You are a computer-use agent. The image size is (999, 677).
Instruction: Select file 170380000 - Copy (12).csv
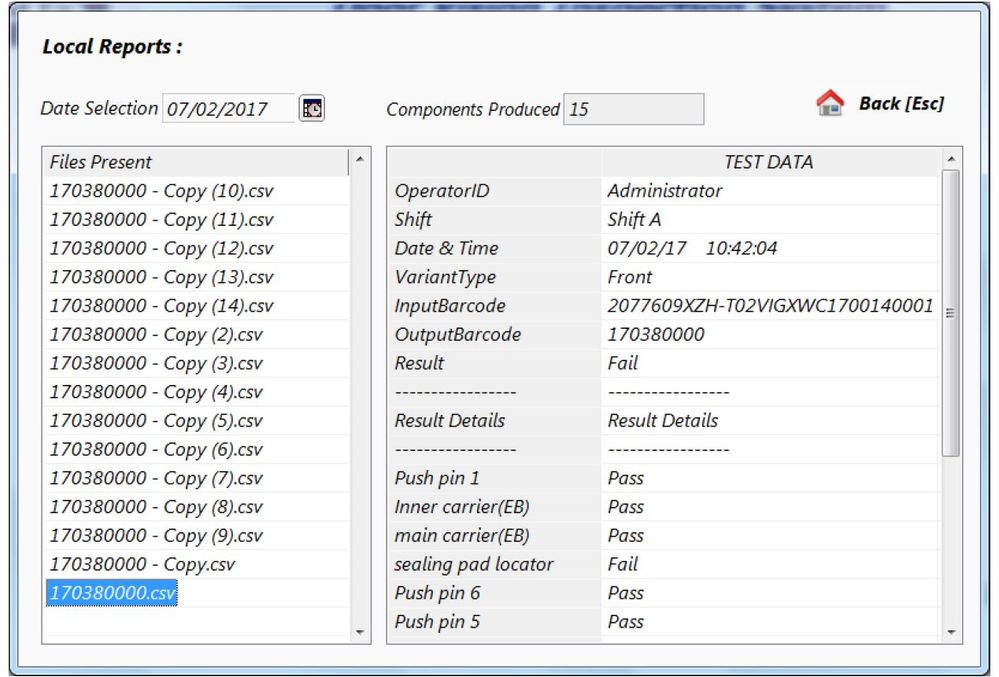coord(196,248)
